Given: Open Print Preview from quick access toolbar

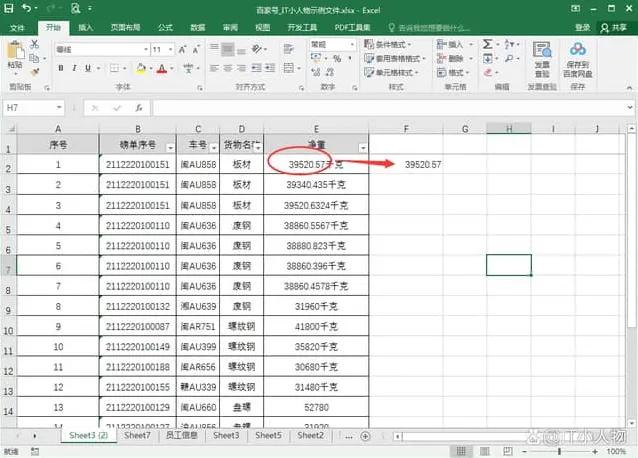Looking at the screenshot, I should coord(76,8).
